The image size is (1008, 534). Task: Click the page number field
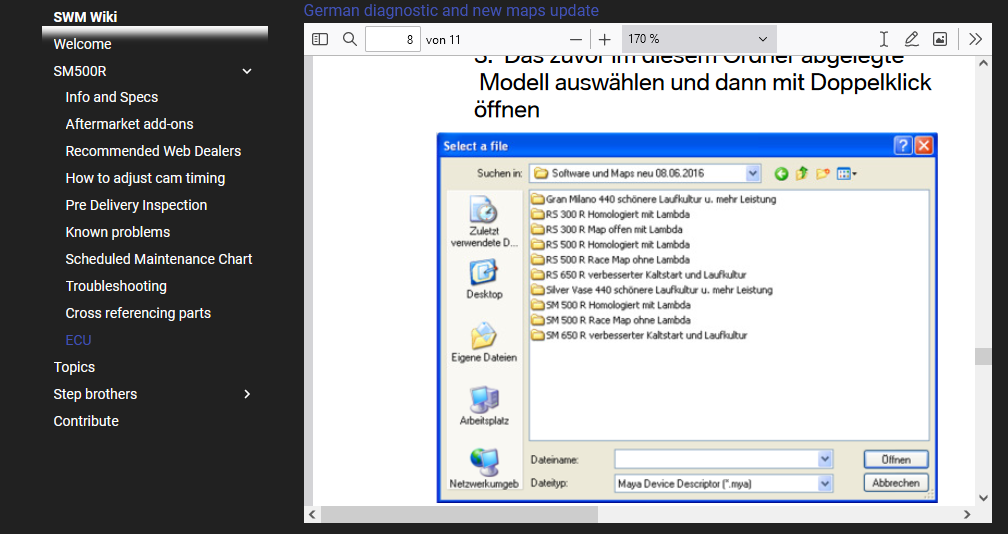click(392, 39)
